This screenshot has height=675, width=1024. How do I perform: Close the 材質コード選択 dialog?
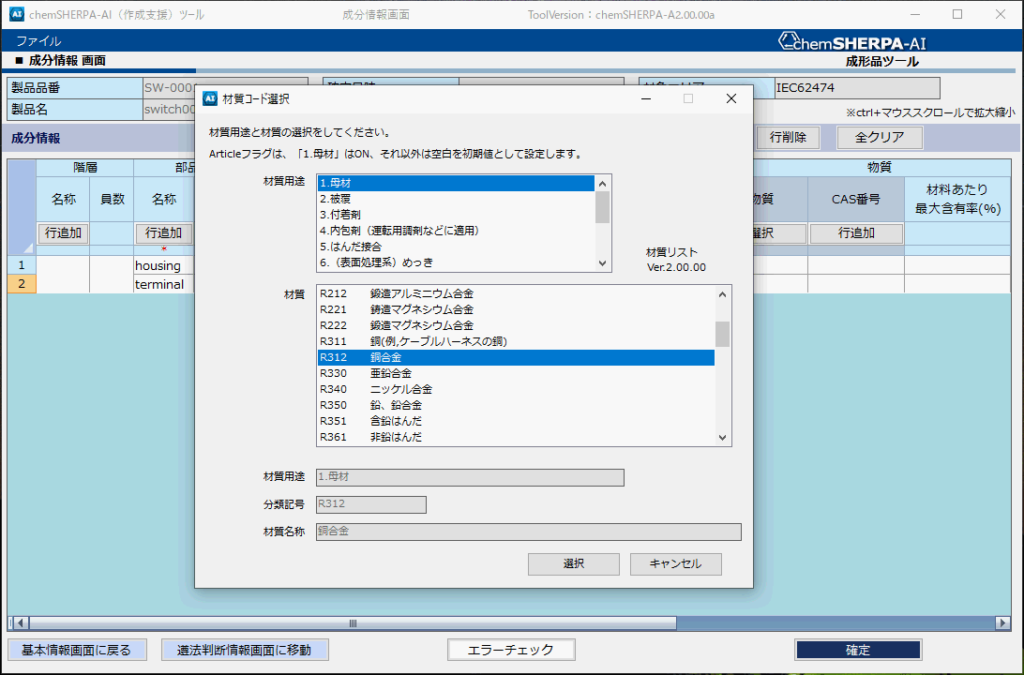731,99
